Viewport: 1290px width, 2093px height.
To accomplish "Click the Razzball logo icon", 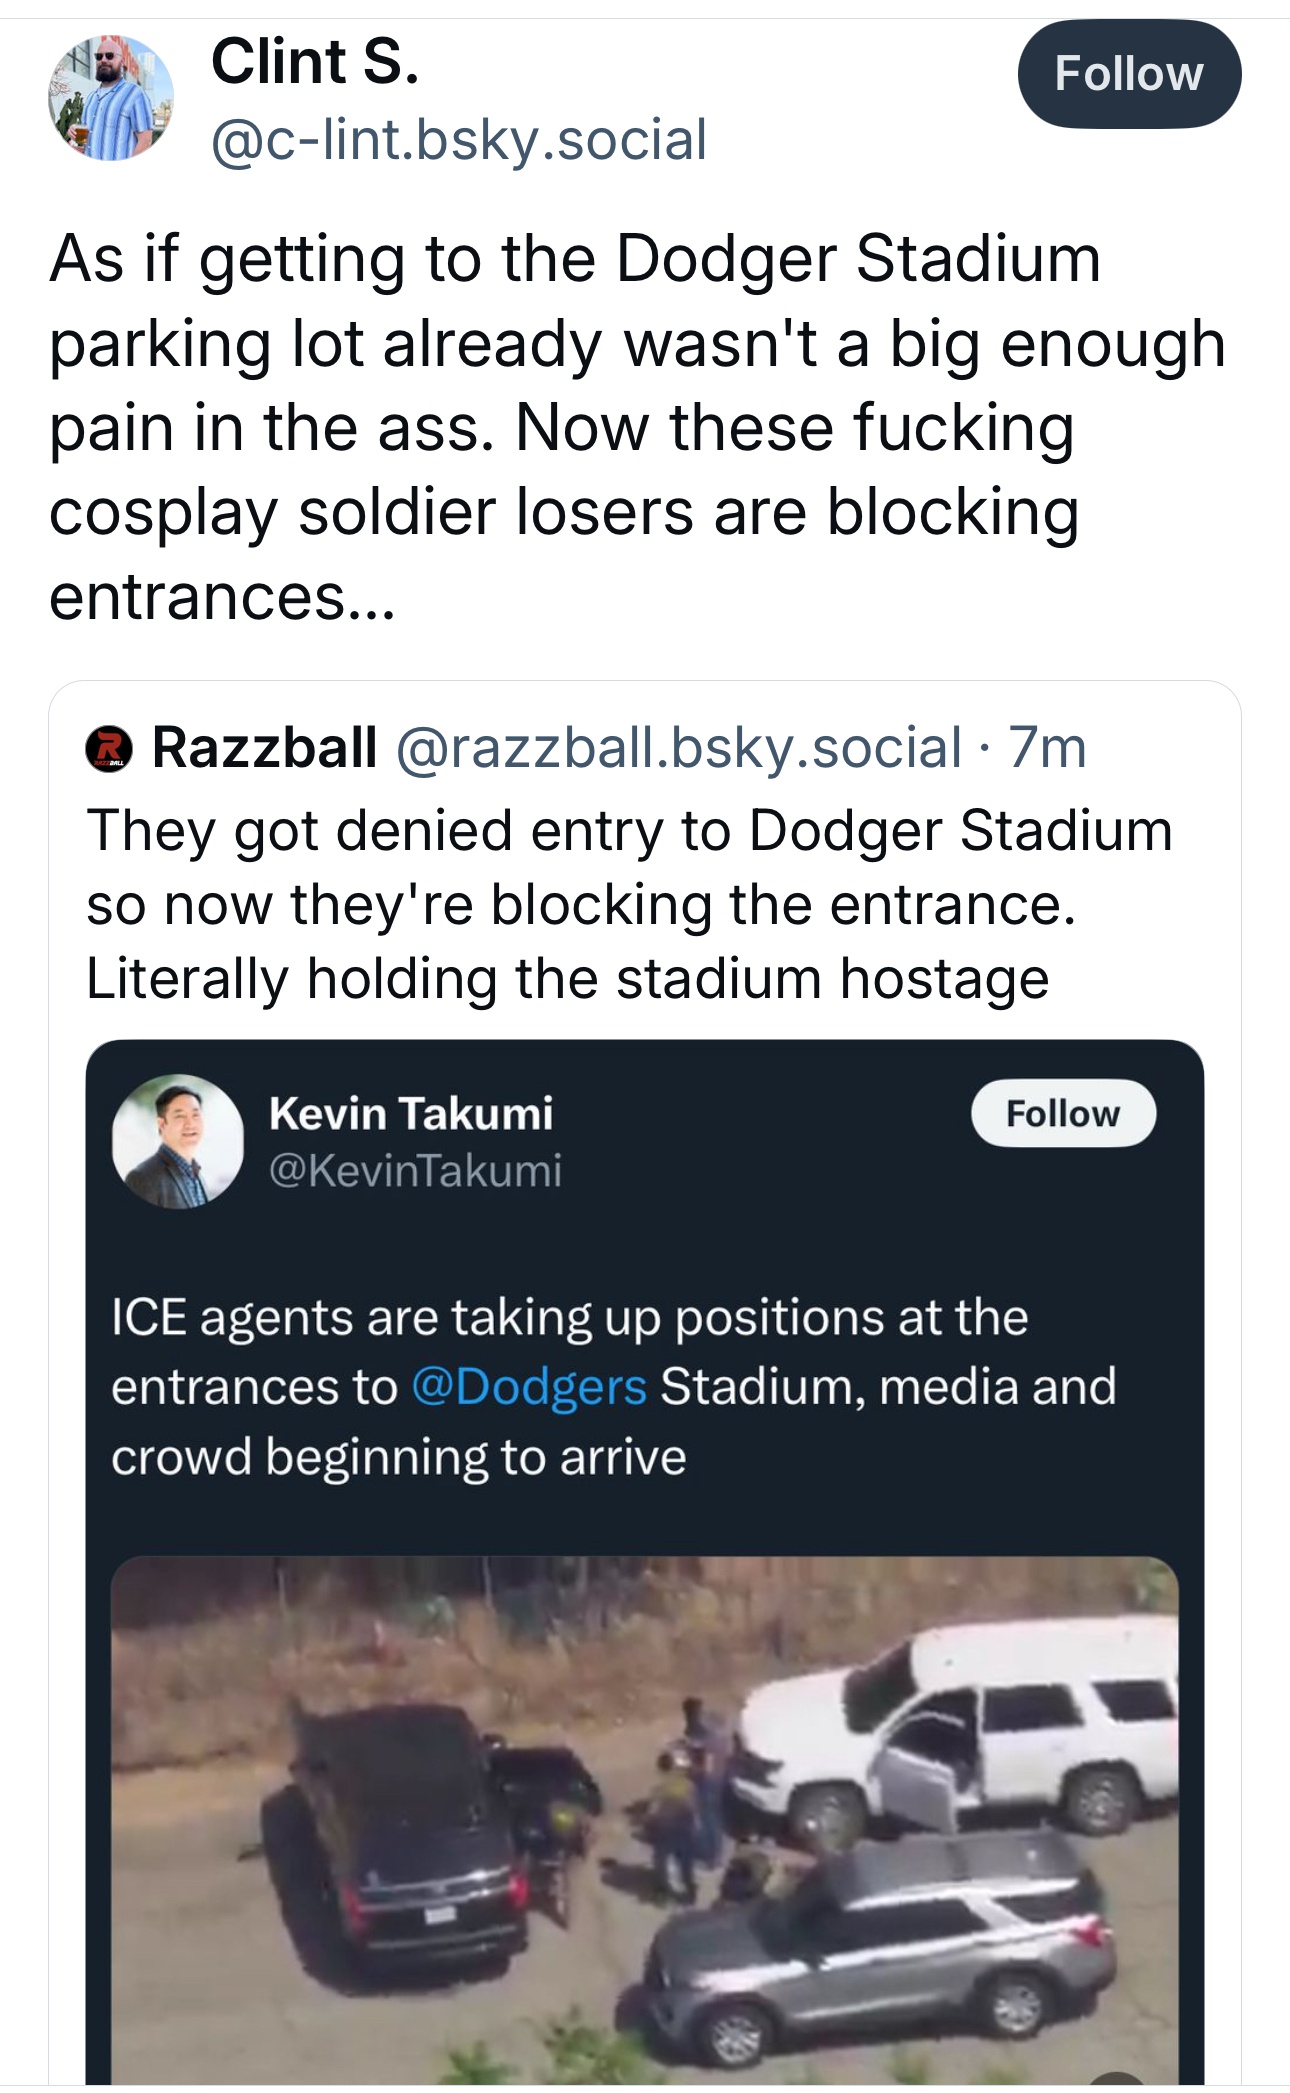I will click(108, 748).
